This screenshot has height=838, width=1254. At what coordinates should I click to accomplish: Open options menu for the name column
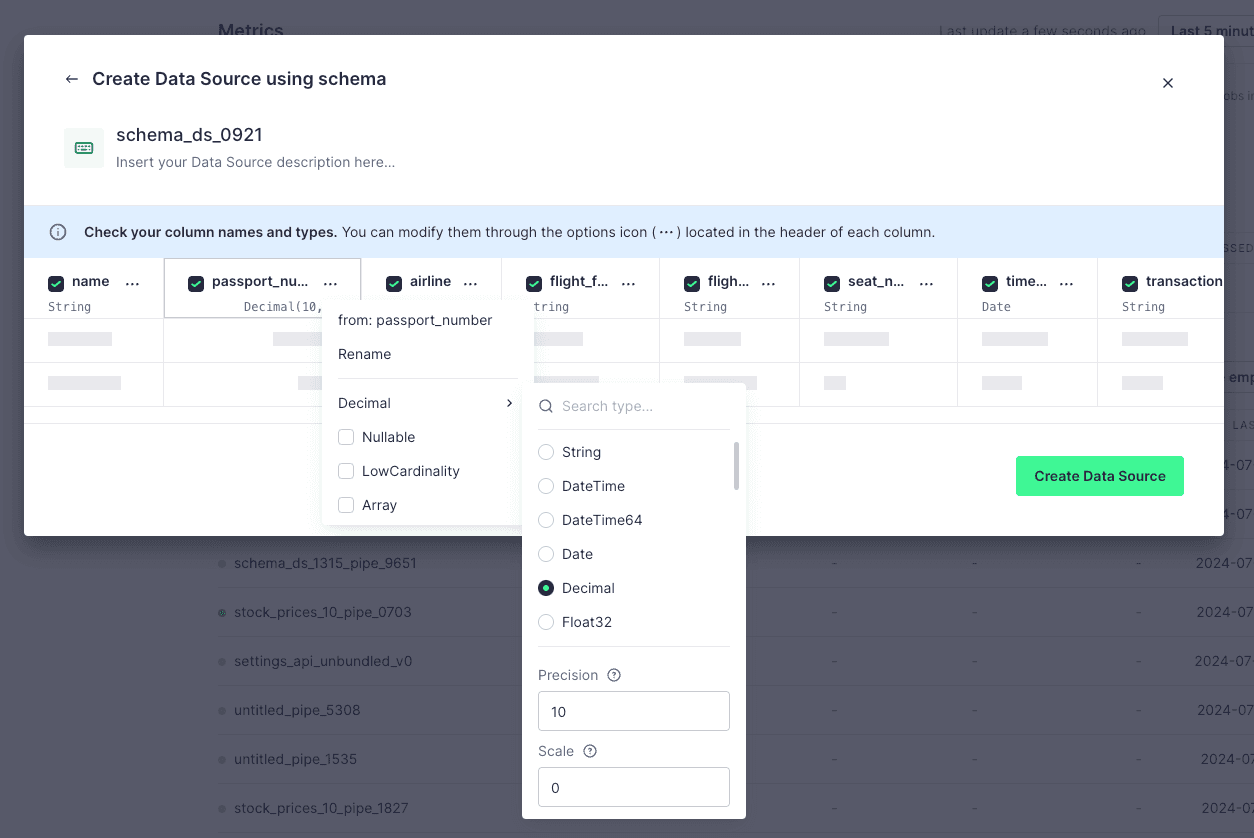point(133,282)
